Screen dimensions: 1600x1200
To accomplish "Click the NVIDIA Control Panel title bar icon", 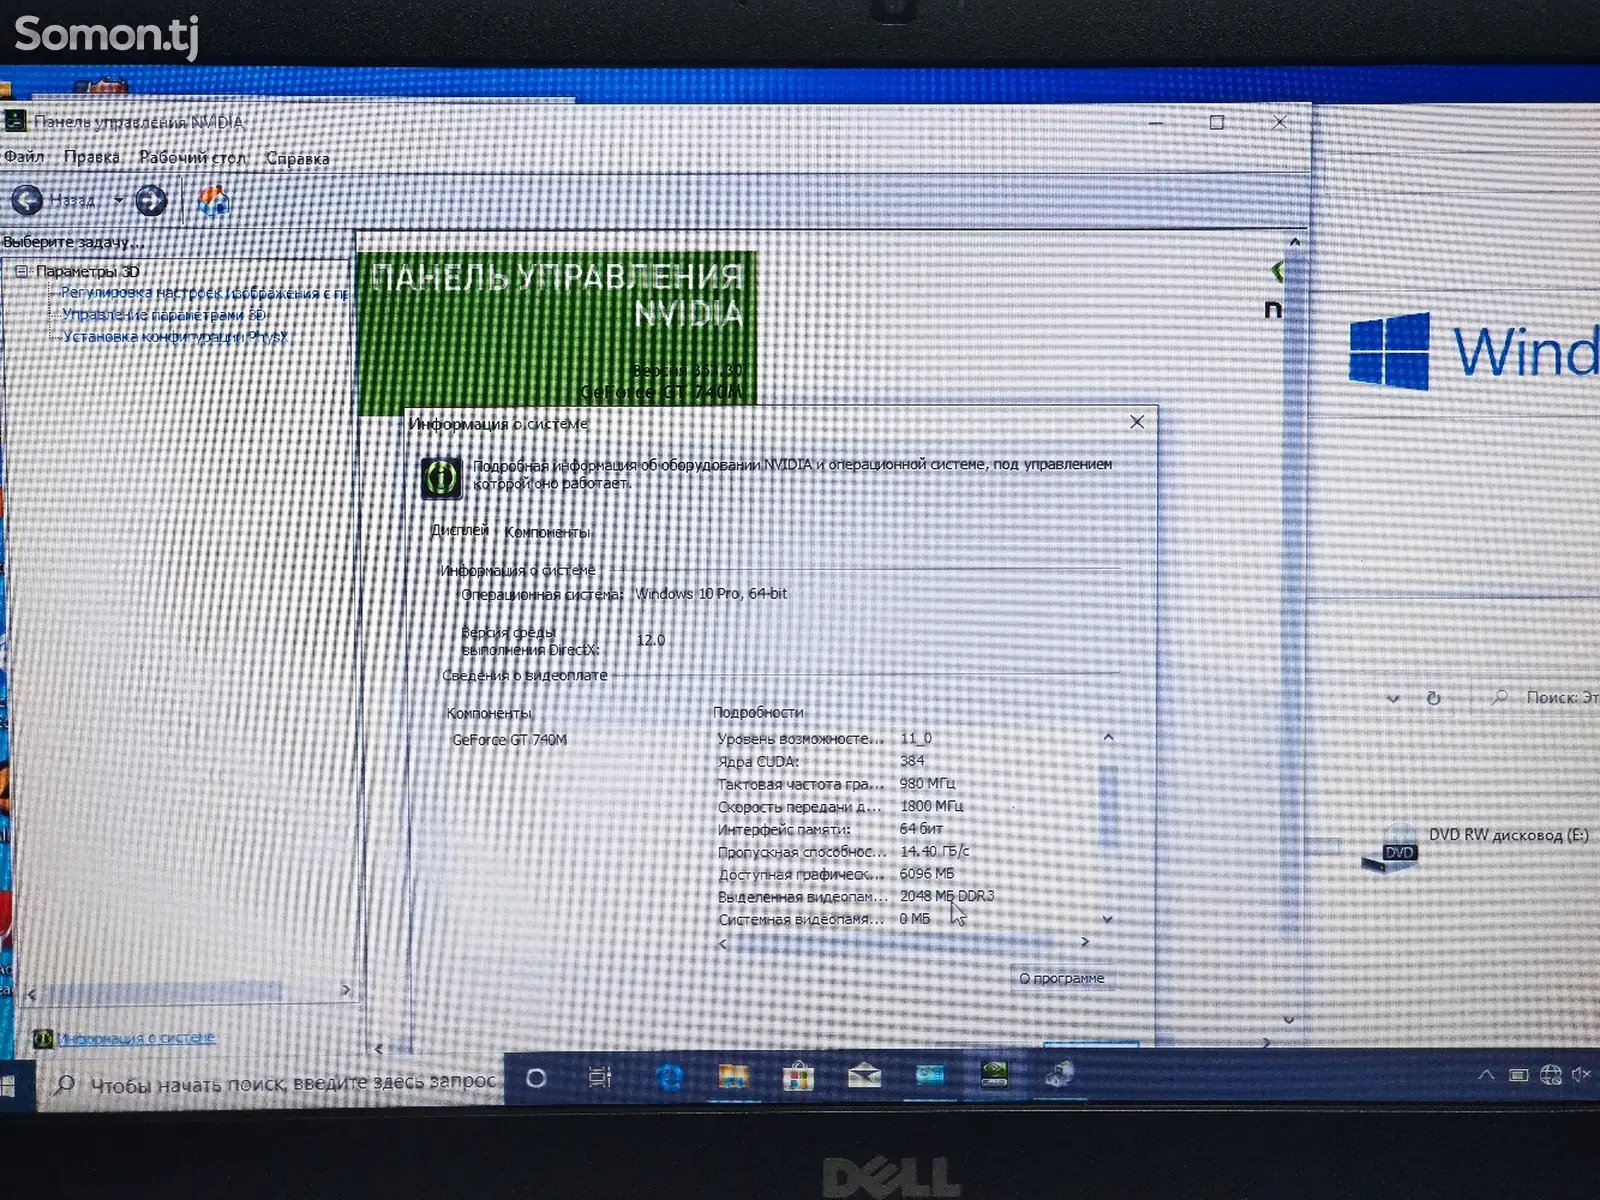I will click(15, 121).
